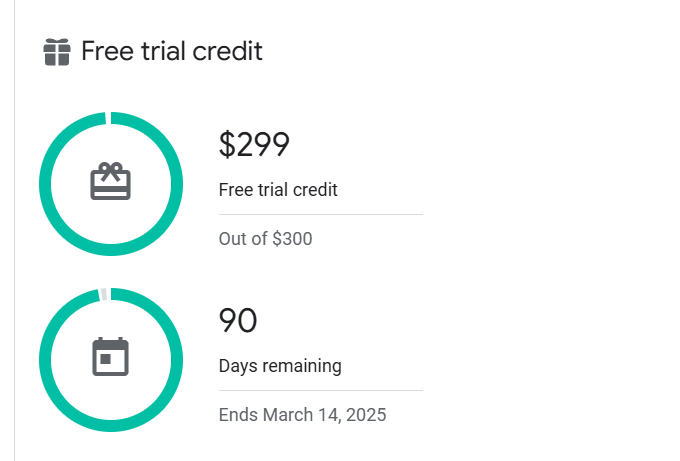Click the Free trial credit label under $299
This screenshot has width=680, height=461.
278,190
